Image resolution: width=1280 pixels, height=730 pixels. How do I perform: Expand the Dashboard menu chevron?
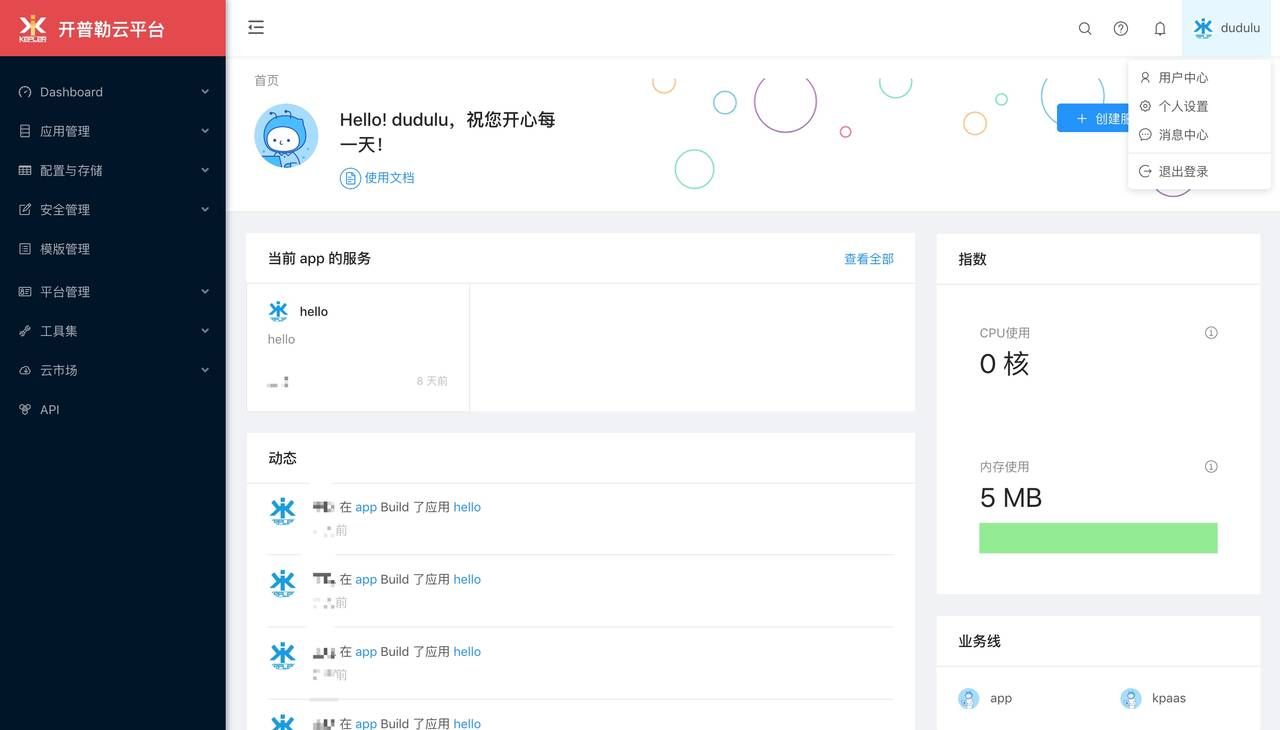205,92
